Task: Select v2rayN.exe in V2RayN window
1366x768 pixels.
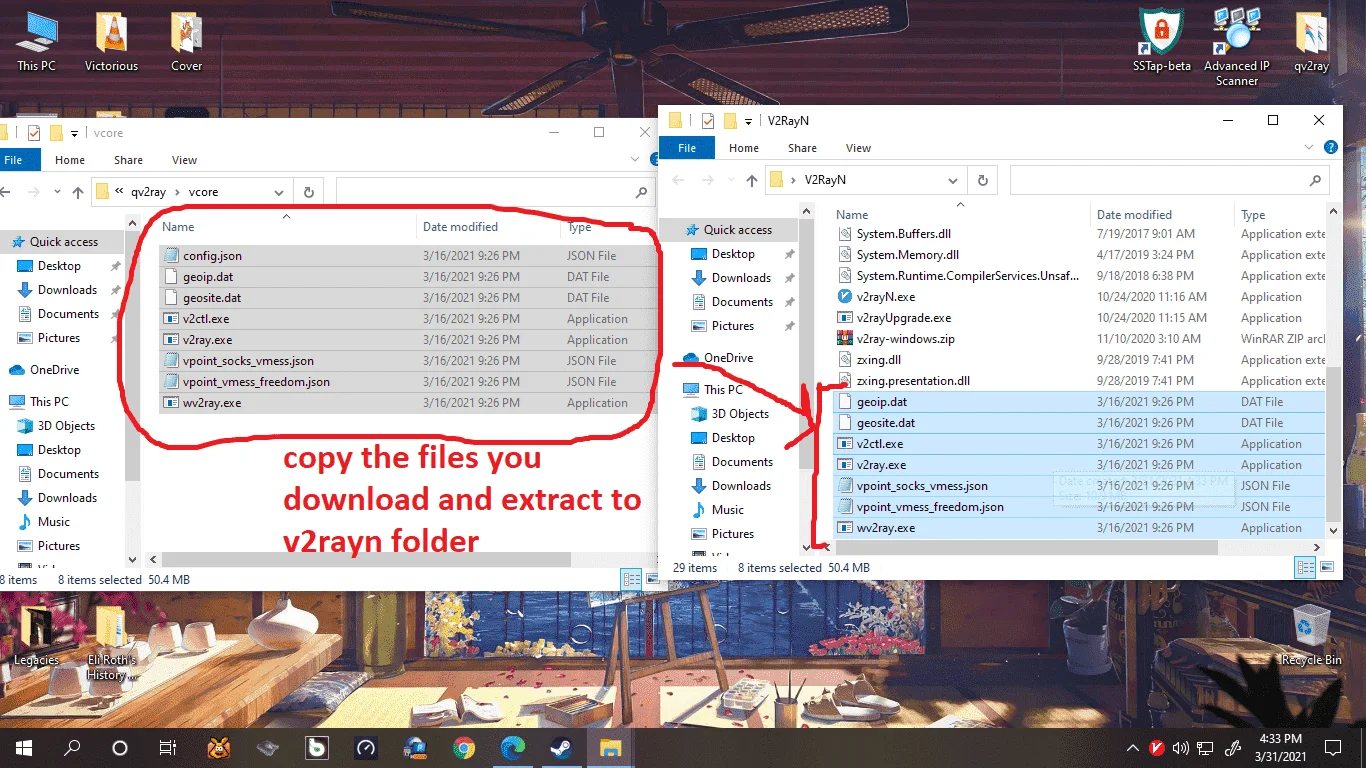Action: pyautogui.click(x=1080, y=297)
